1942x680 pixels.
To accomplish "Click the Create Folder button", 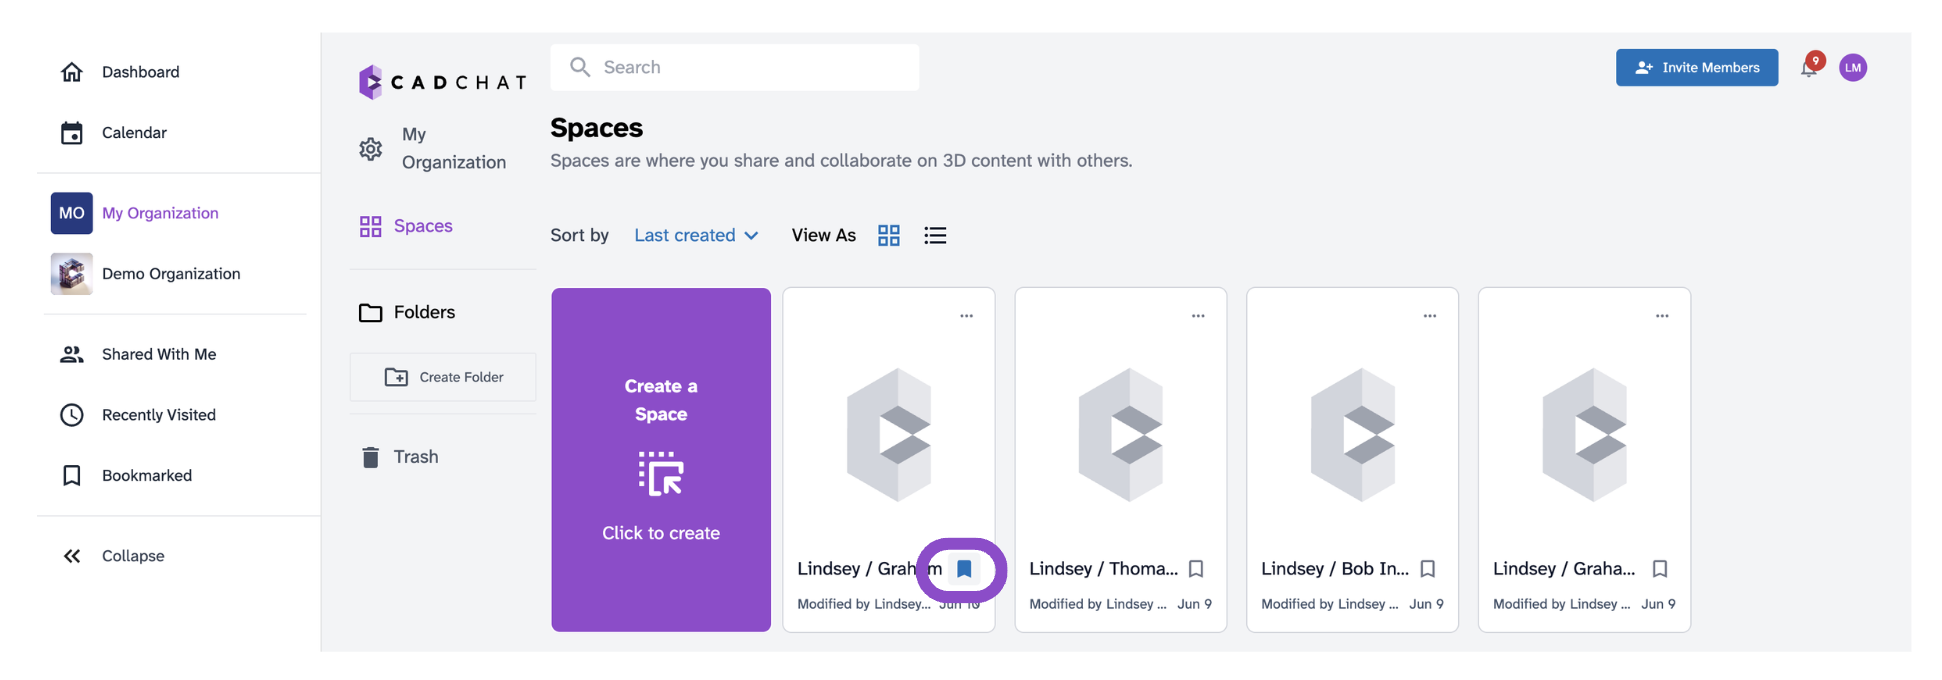I will coord(443,377).
